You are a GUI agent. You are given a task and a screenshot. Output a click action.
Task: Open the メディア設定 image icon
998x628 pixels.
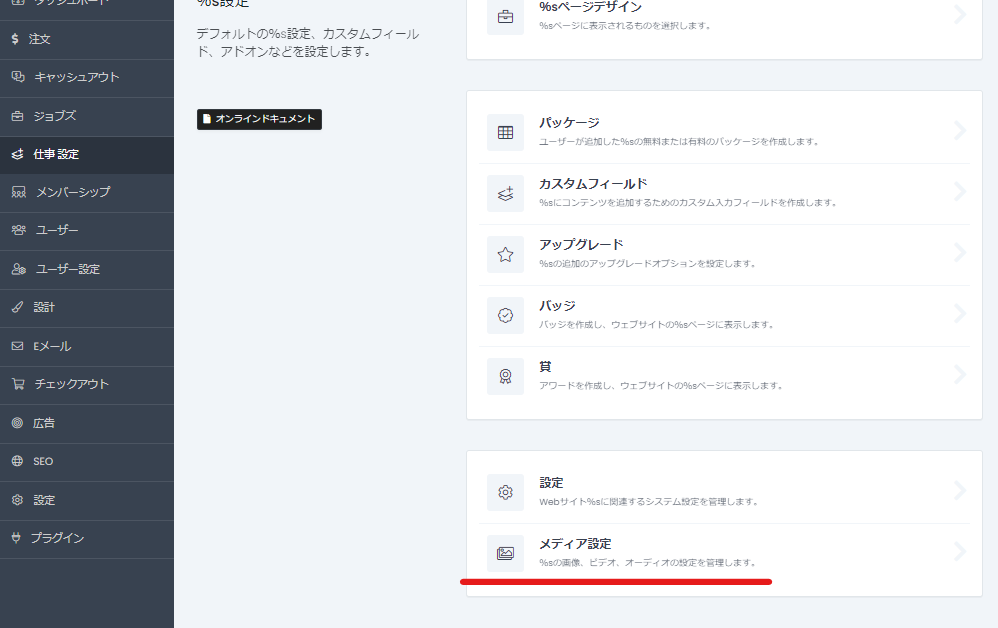click(505, 553)
